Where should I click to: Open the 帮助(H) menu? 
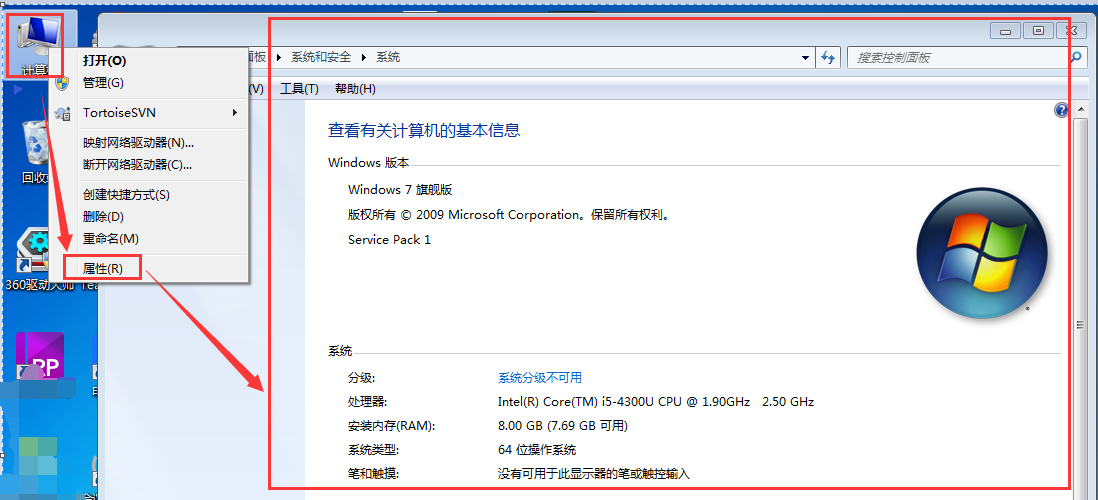coord(355,89)
